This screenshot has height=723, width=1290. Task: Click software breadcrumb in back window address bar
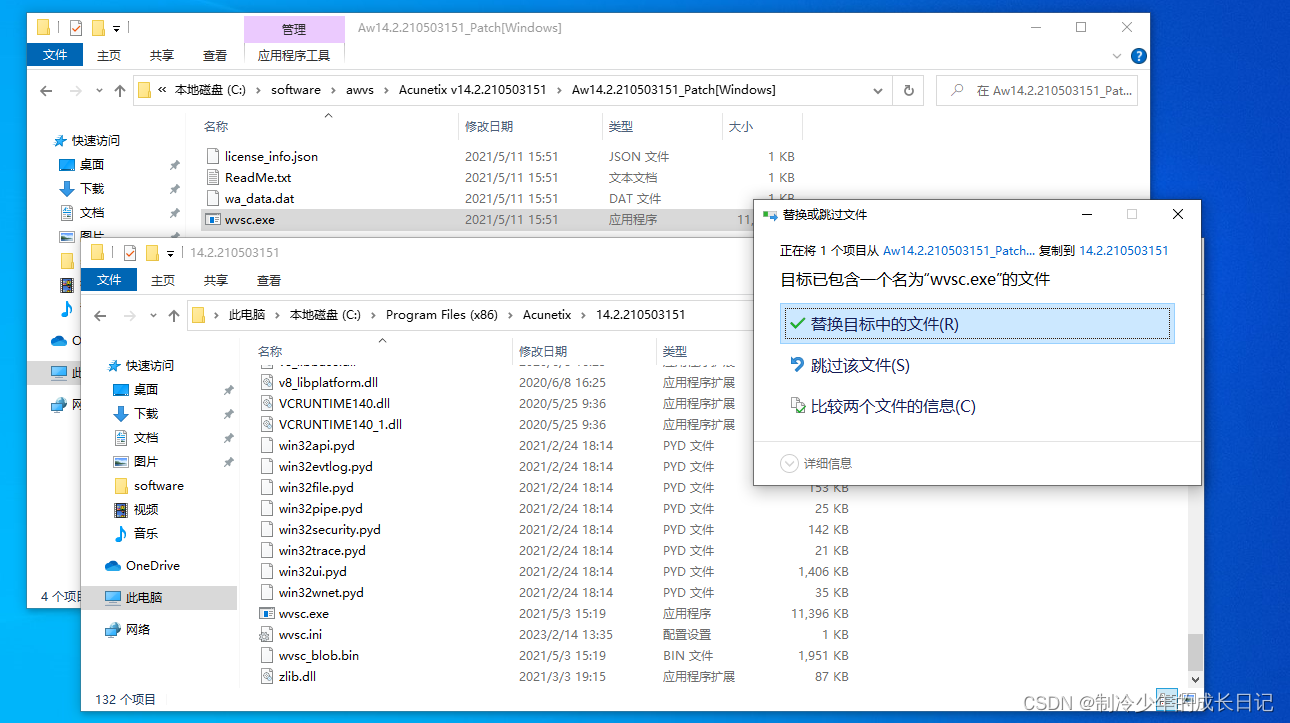point(296,90)
